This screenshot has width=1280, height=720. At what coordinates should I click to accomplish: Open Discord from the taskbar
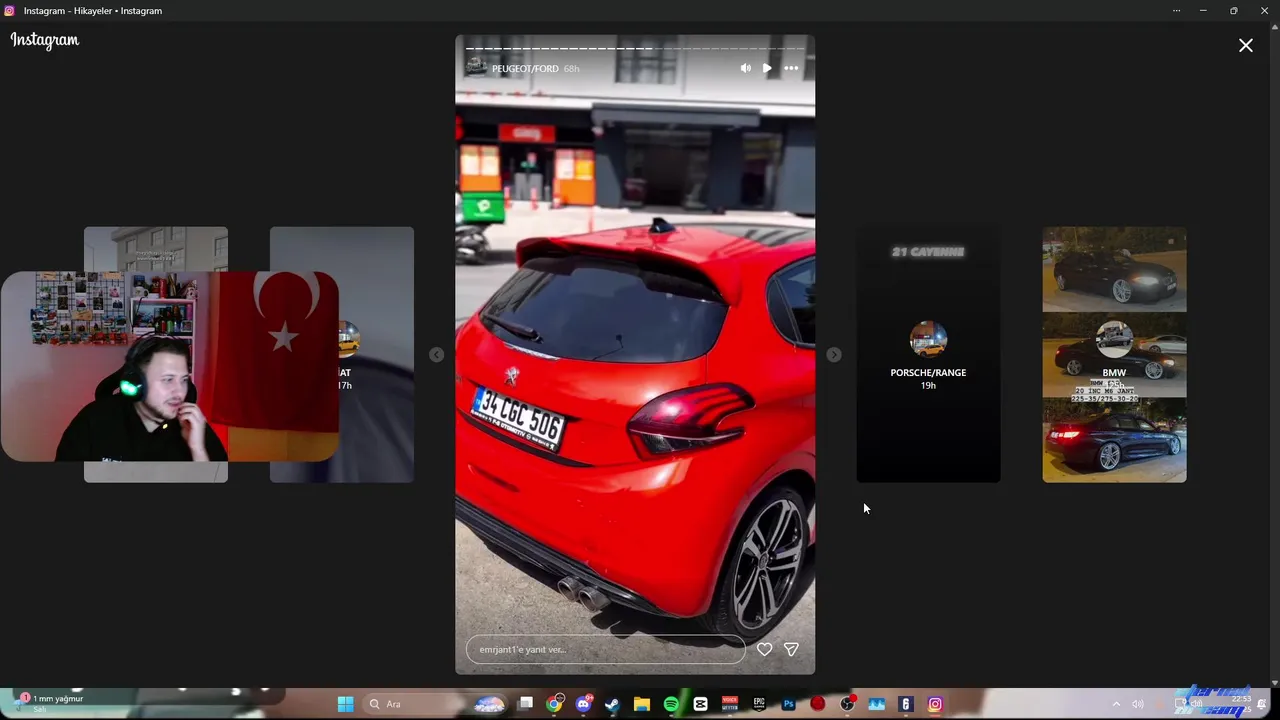[583, 704]
